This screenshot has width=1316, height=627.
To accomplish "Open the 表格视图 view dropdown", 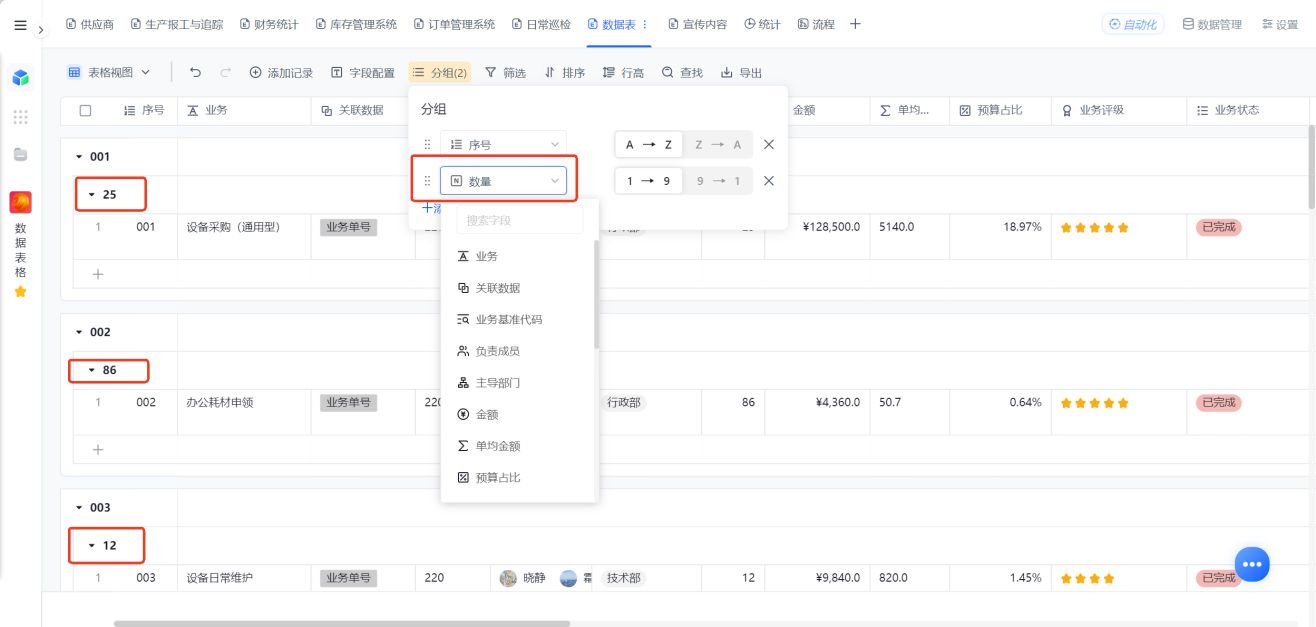I will point(109,72).
